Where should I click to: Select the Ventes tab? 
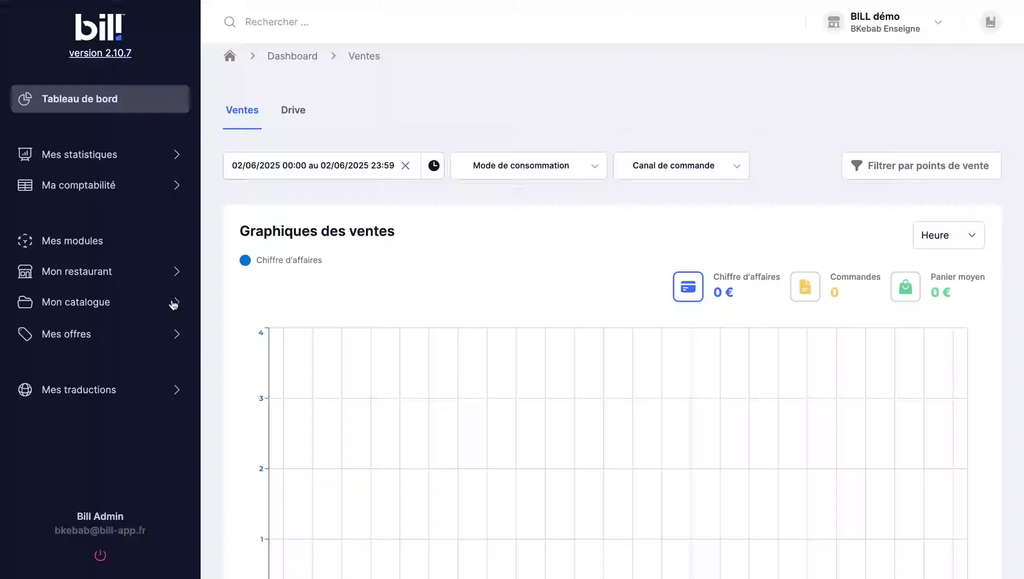(242, 110)
